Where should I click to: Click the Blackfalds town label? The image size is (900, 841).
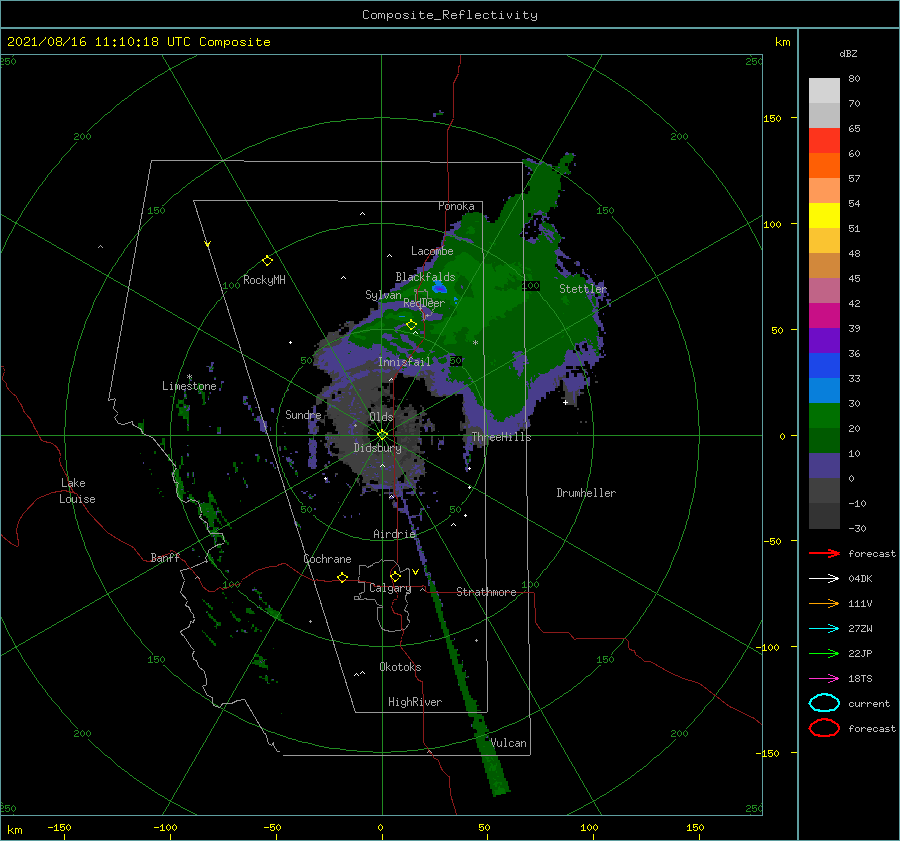coord(425,277)
